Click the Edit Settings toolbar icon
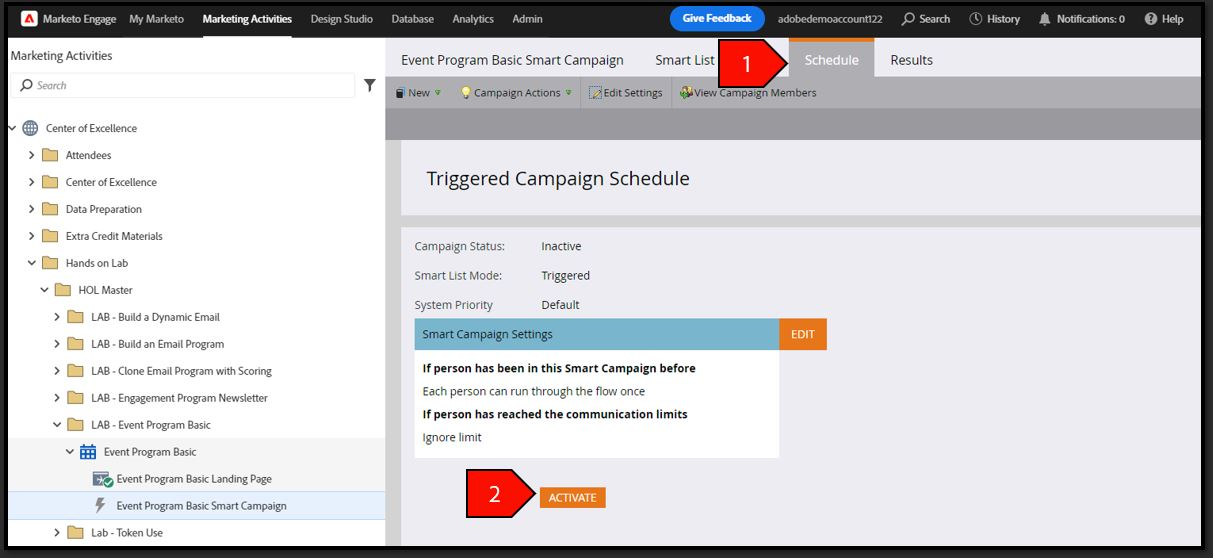The image size is (1213, 558). pos(596,93)
